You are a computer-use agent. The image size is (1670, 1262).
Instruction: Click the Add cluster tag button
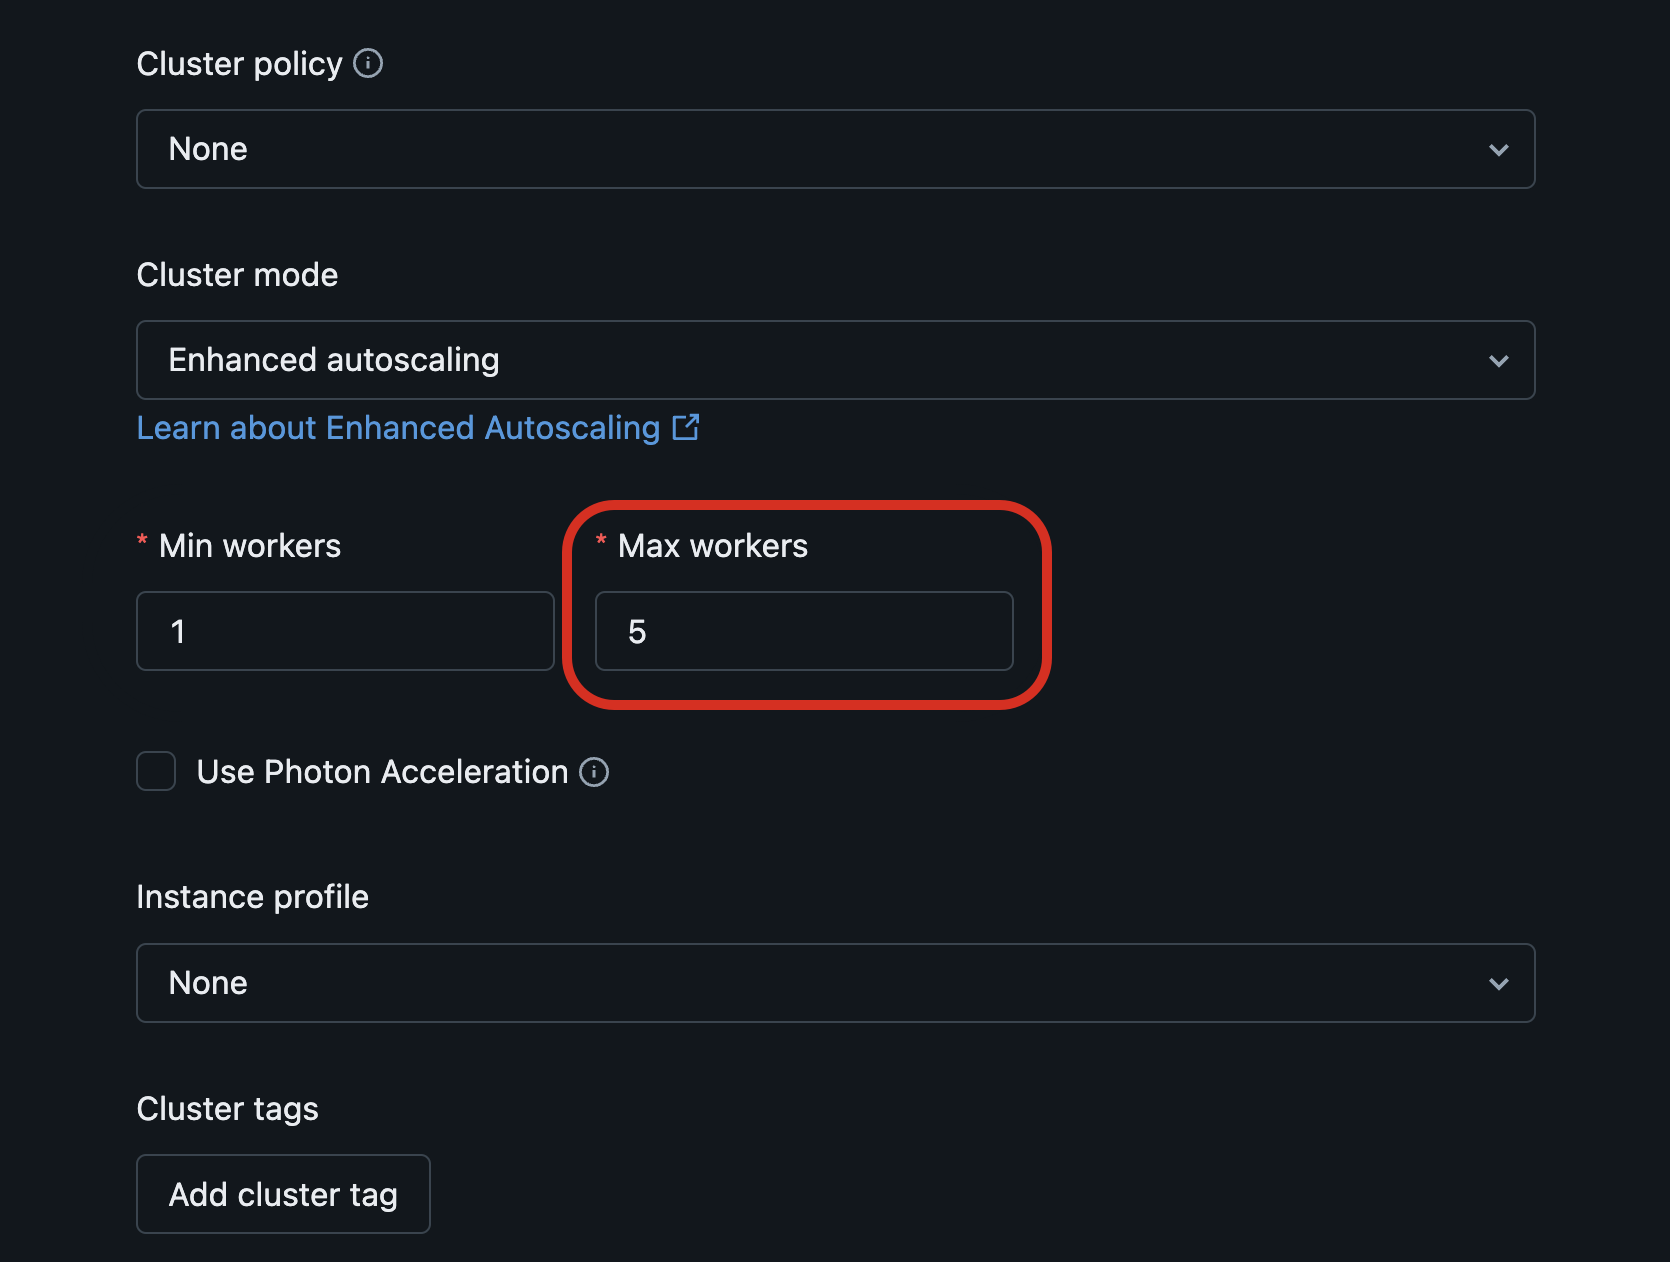point(283,1194)
